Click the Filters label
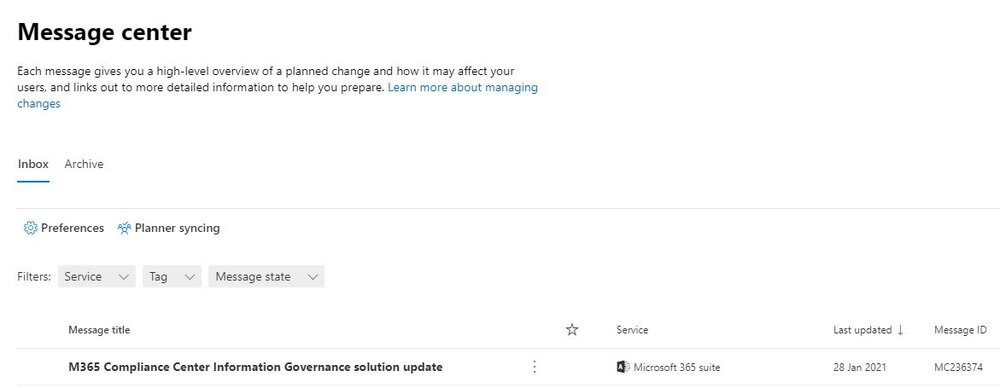The height and width of the screenshot is (388, 1000). pyautogui.click(x=34, y=277)
